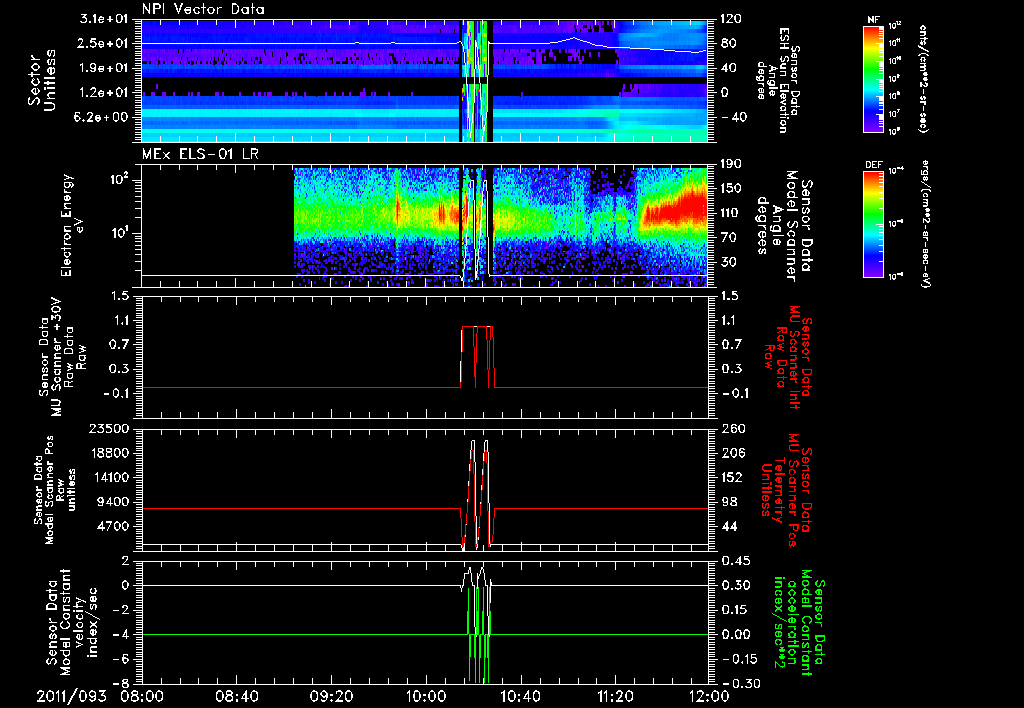Viewport: 1024px width, 708px height.
Task: Click the NF color bar scale
Action: [874, 79]
